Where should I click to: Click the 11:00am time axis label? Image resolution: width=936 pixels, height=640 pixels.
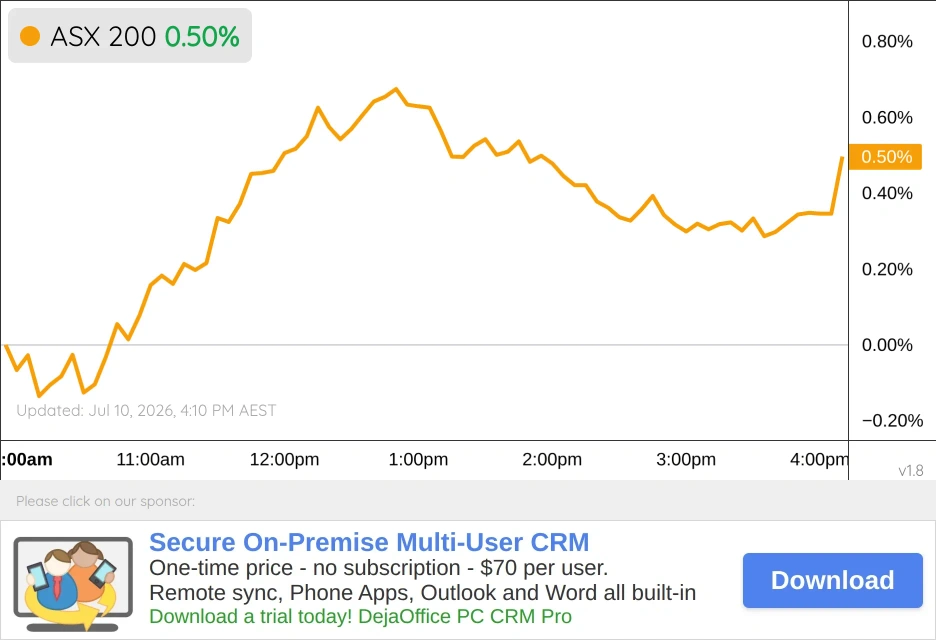[150, 459]
